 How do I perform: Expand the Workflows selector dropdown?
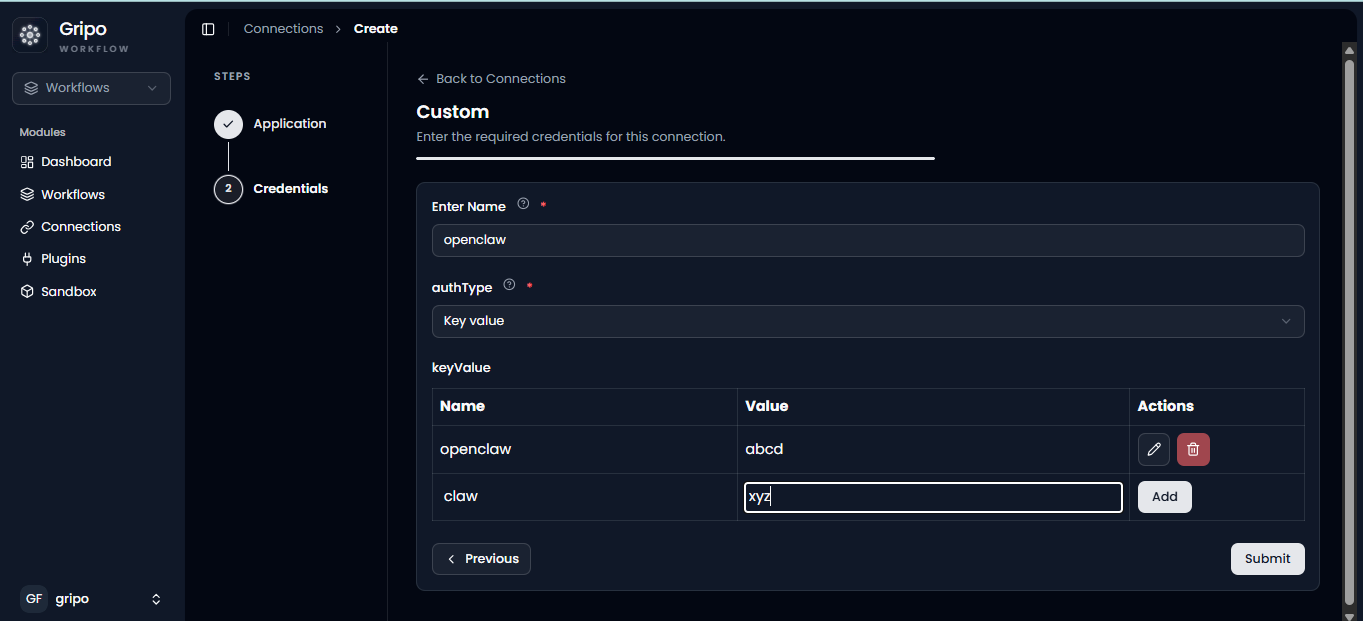click(91, 88)
